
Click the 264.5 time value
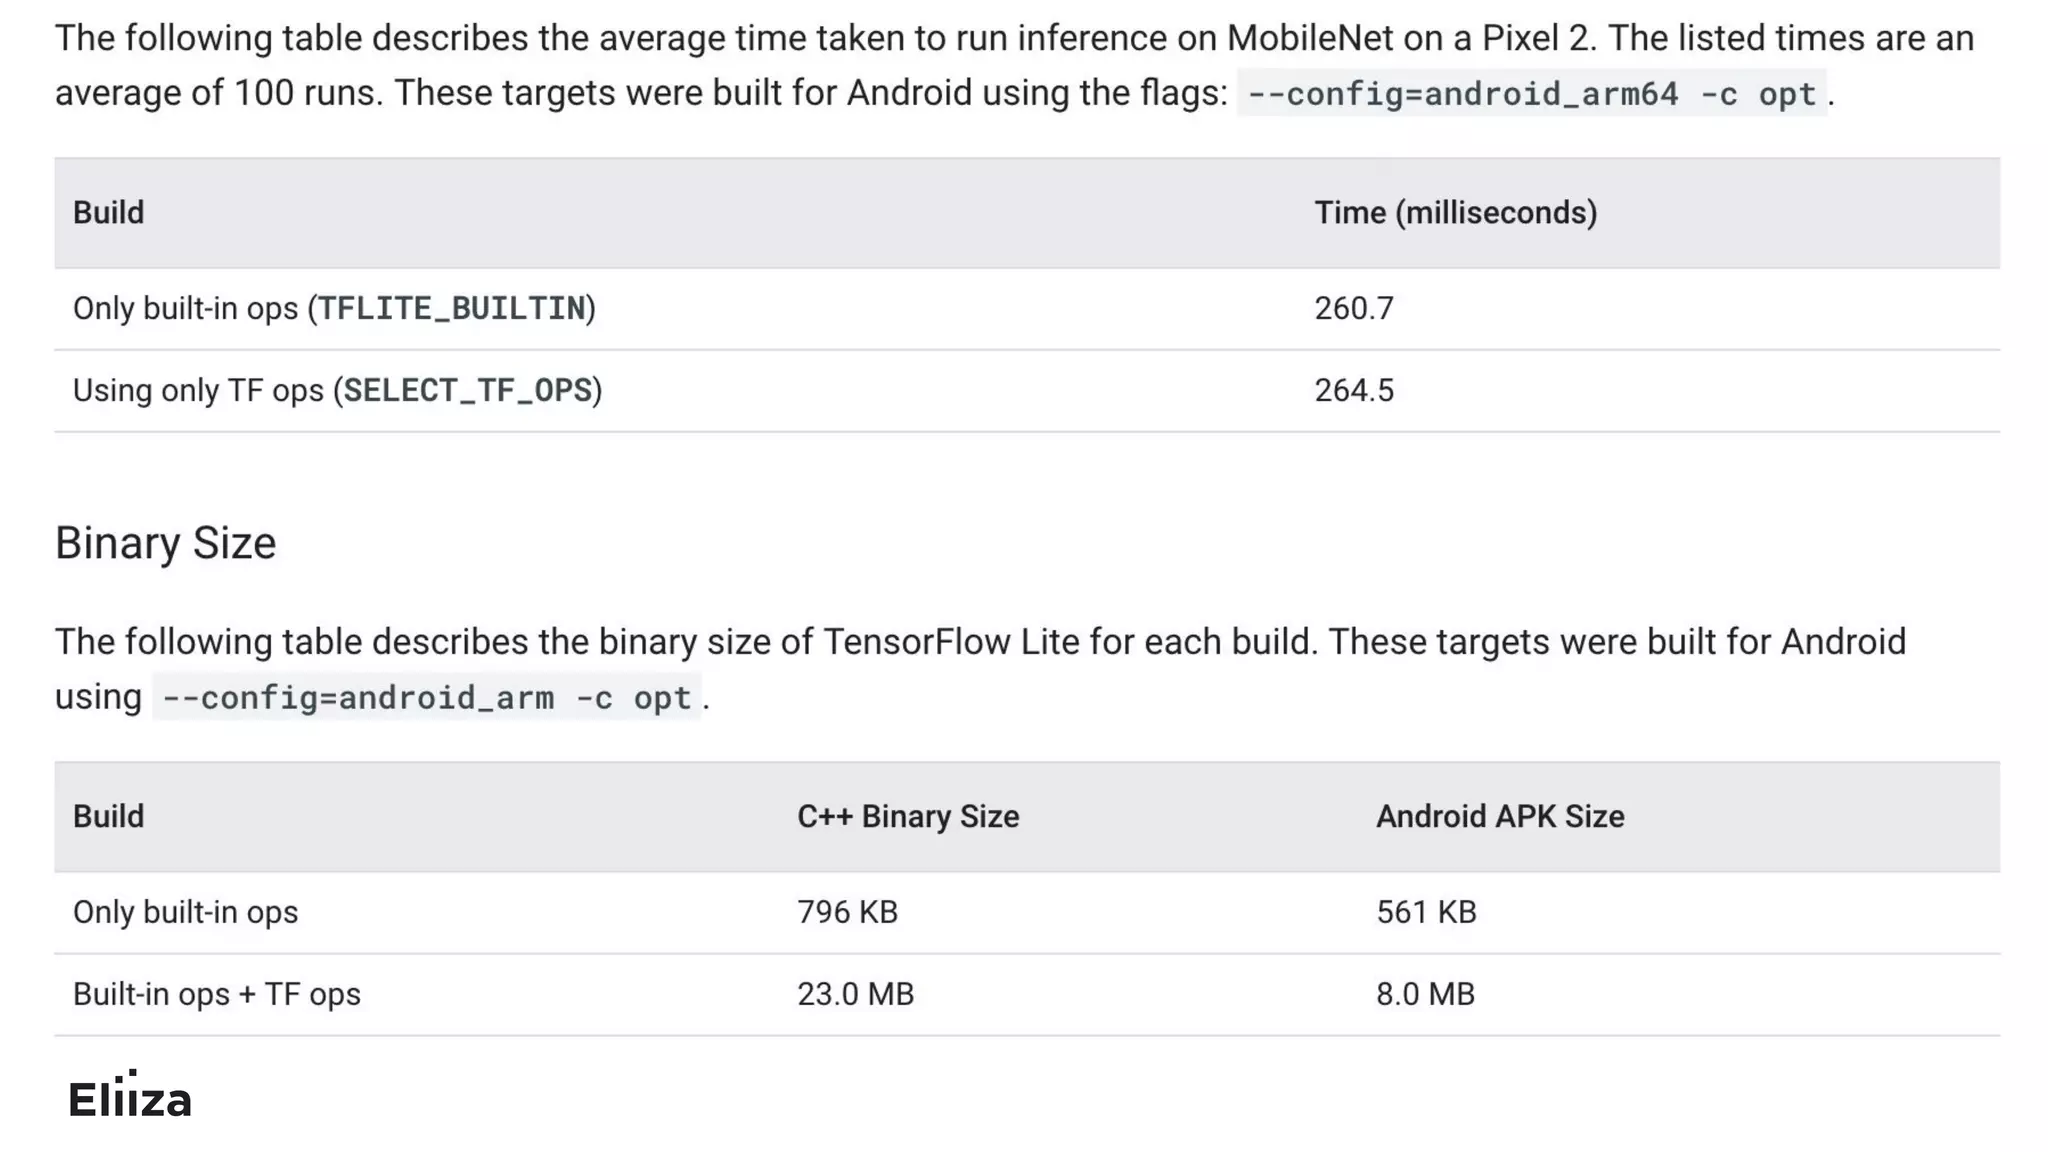pos(1353,390)
